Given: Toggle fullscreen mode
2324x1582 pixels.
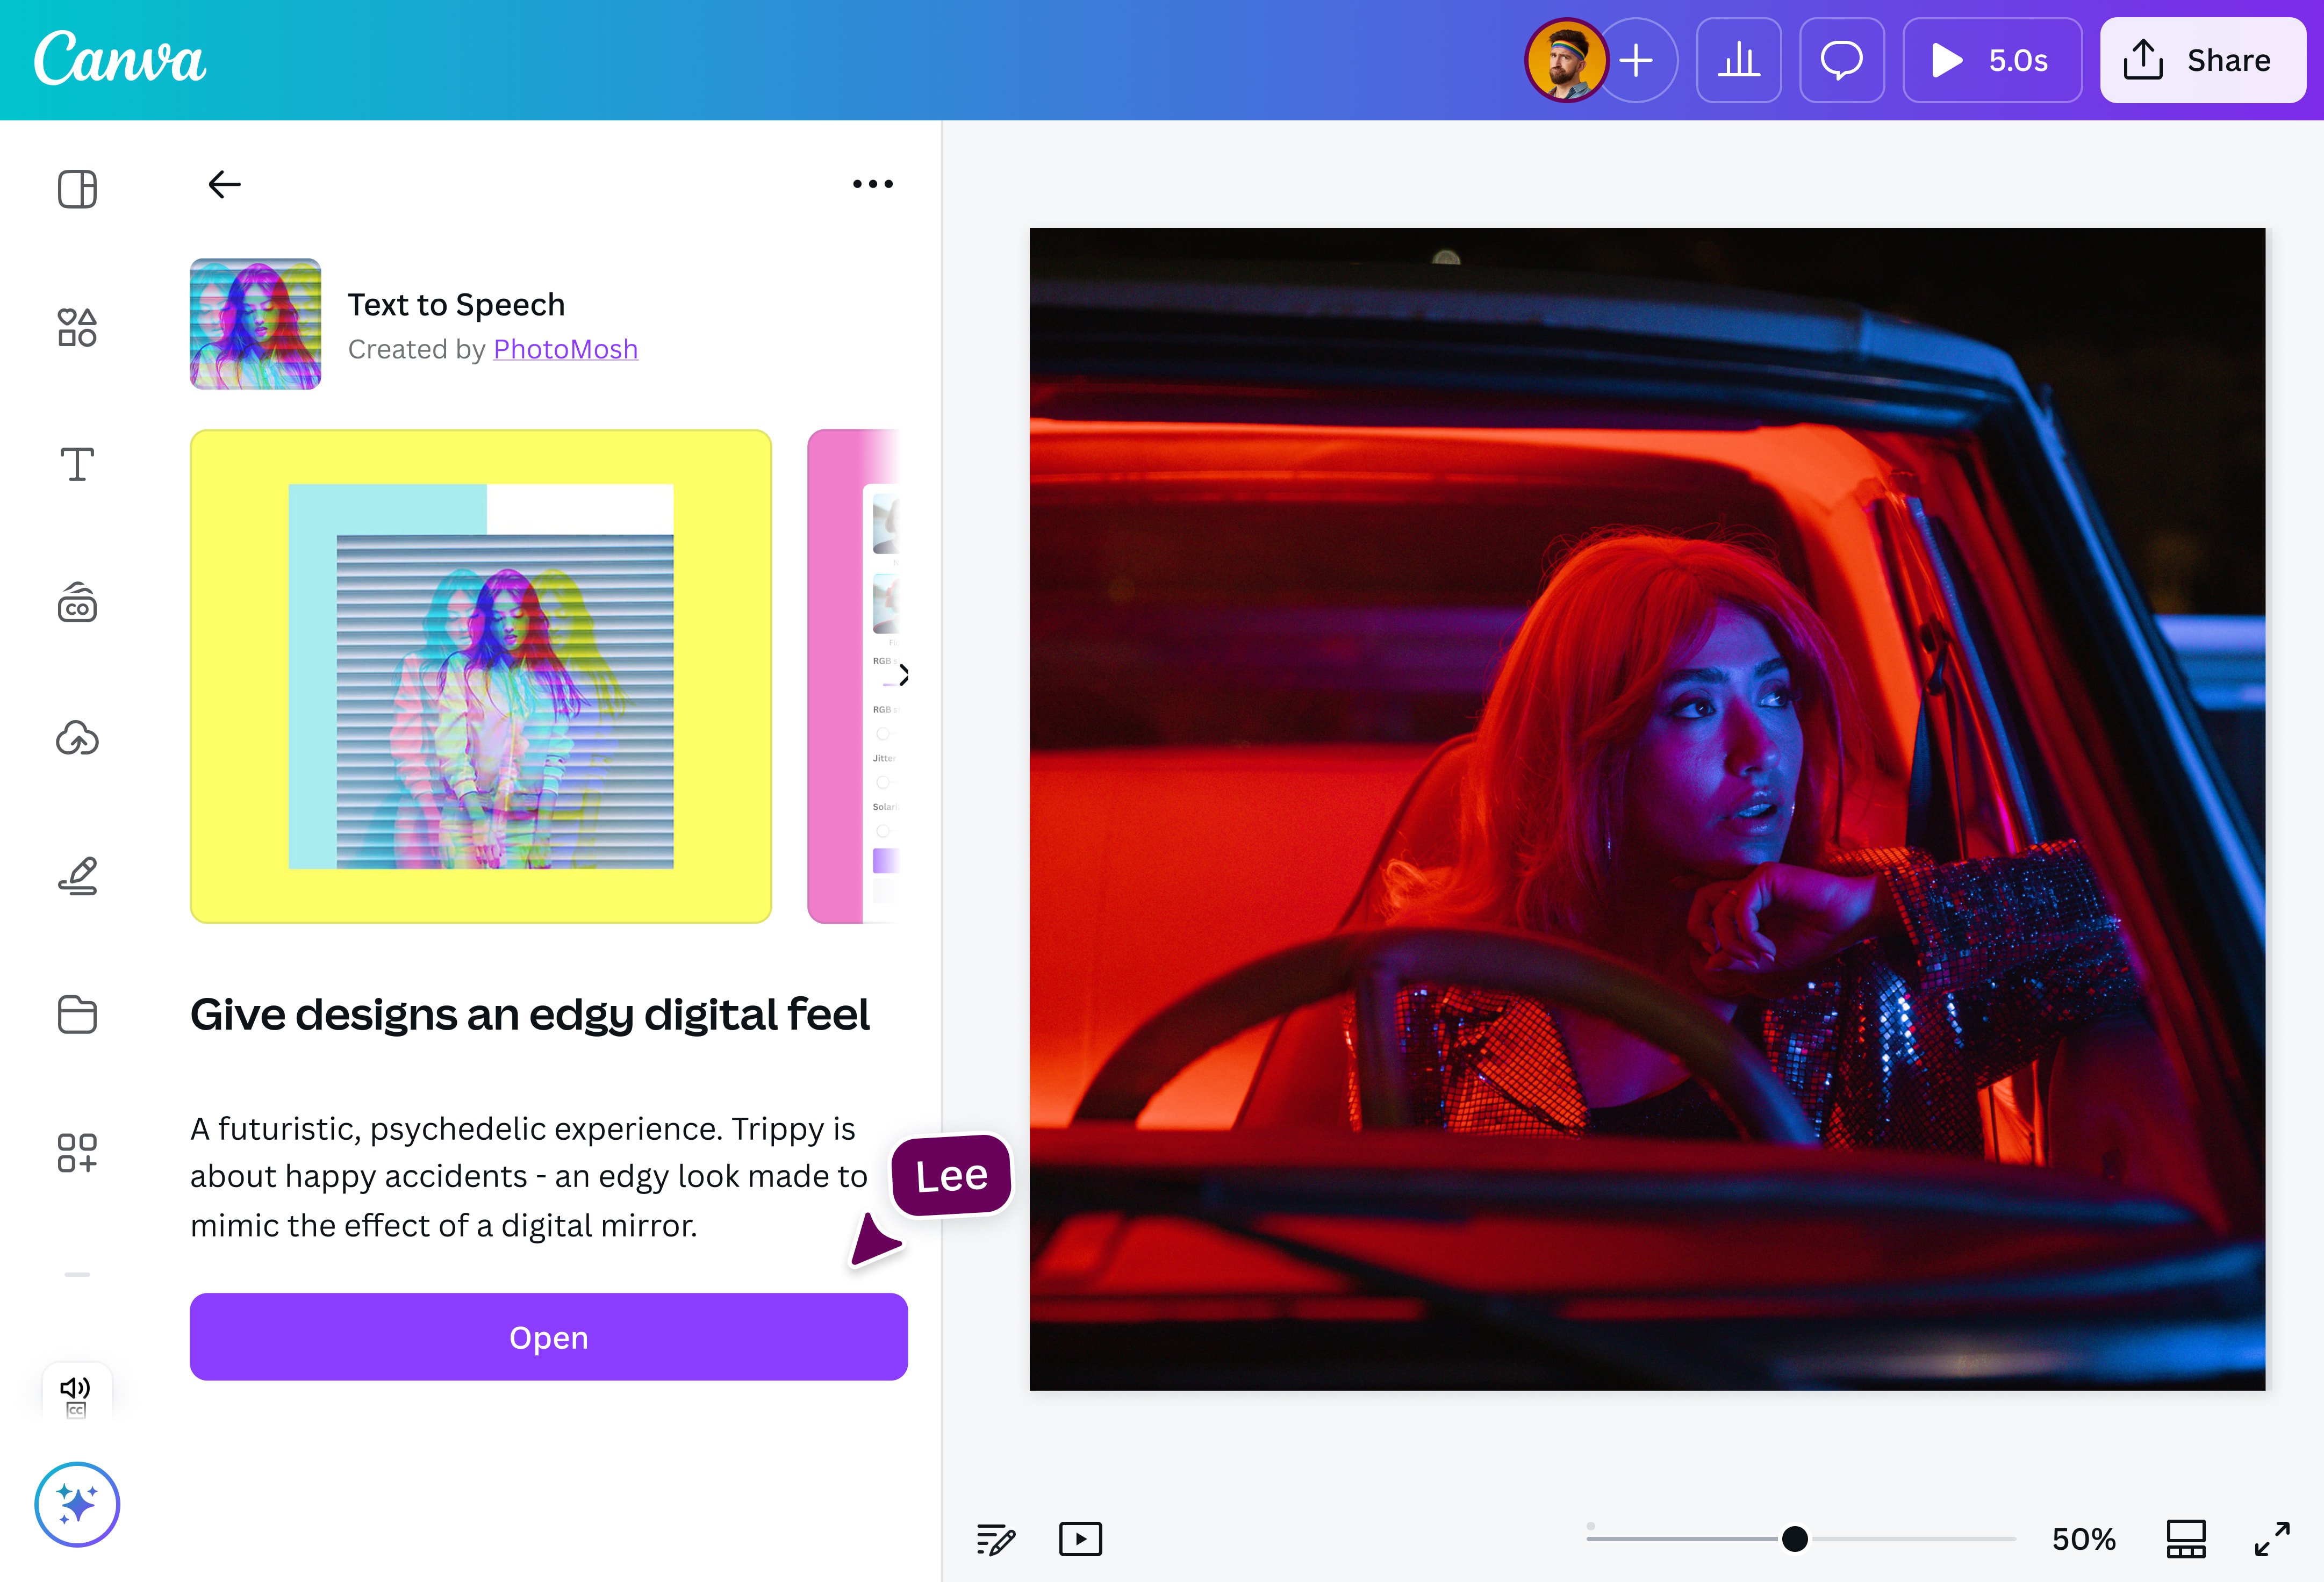Looking at the screenshot, I should click(2273, 1539).
